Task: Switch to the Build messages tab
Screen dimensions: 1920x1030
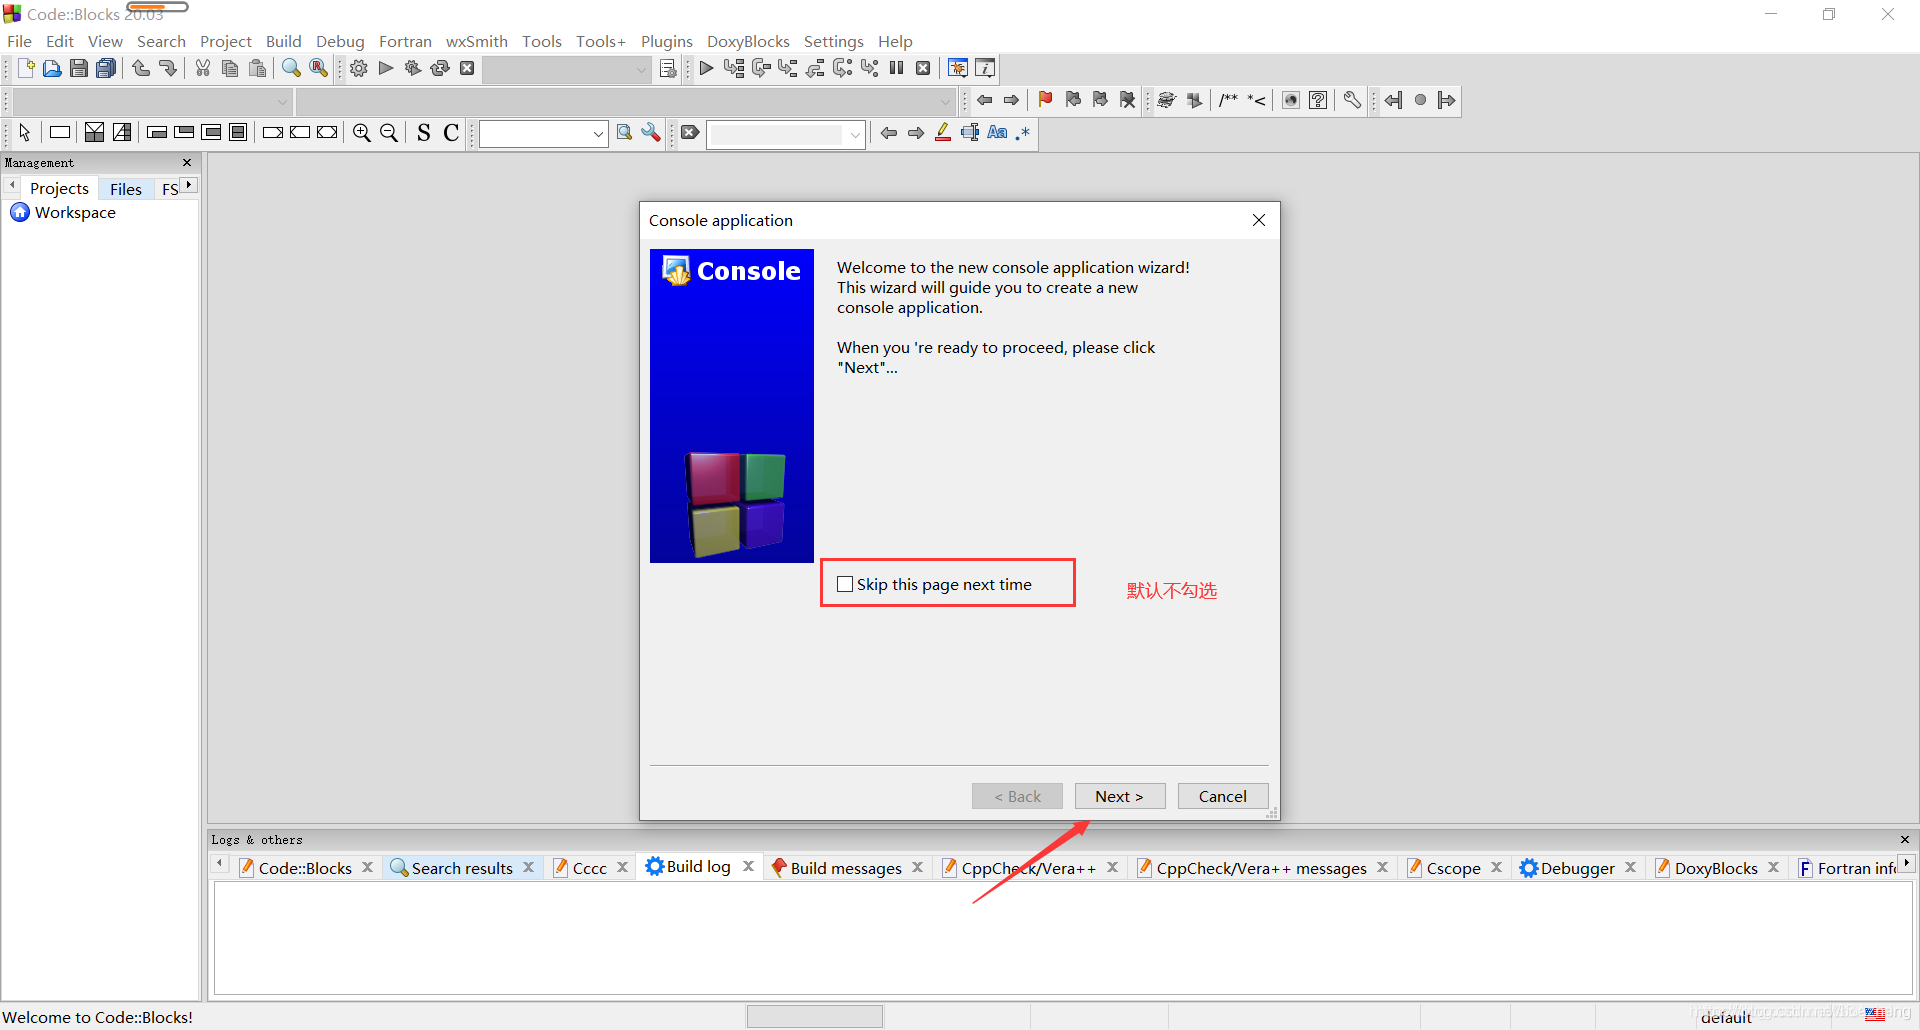Action: [846, 868]
